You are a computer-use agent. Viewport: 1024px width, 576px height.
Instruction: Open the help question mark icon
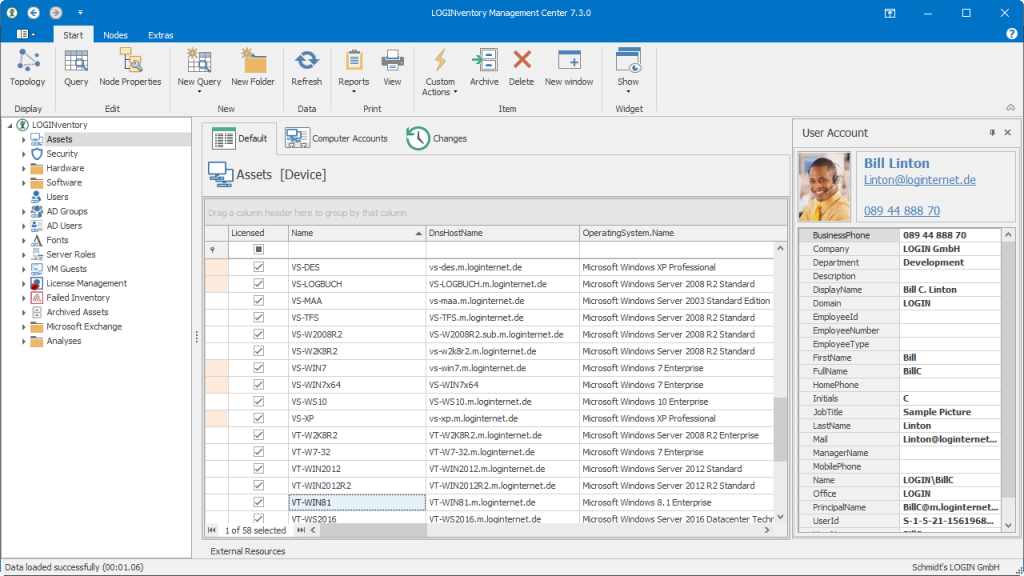(x=1012, y=34)
